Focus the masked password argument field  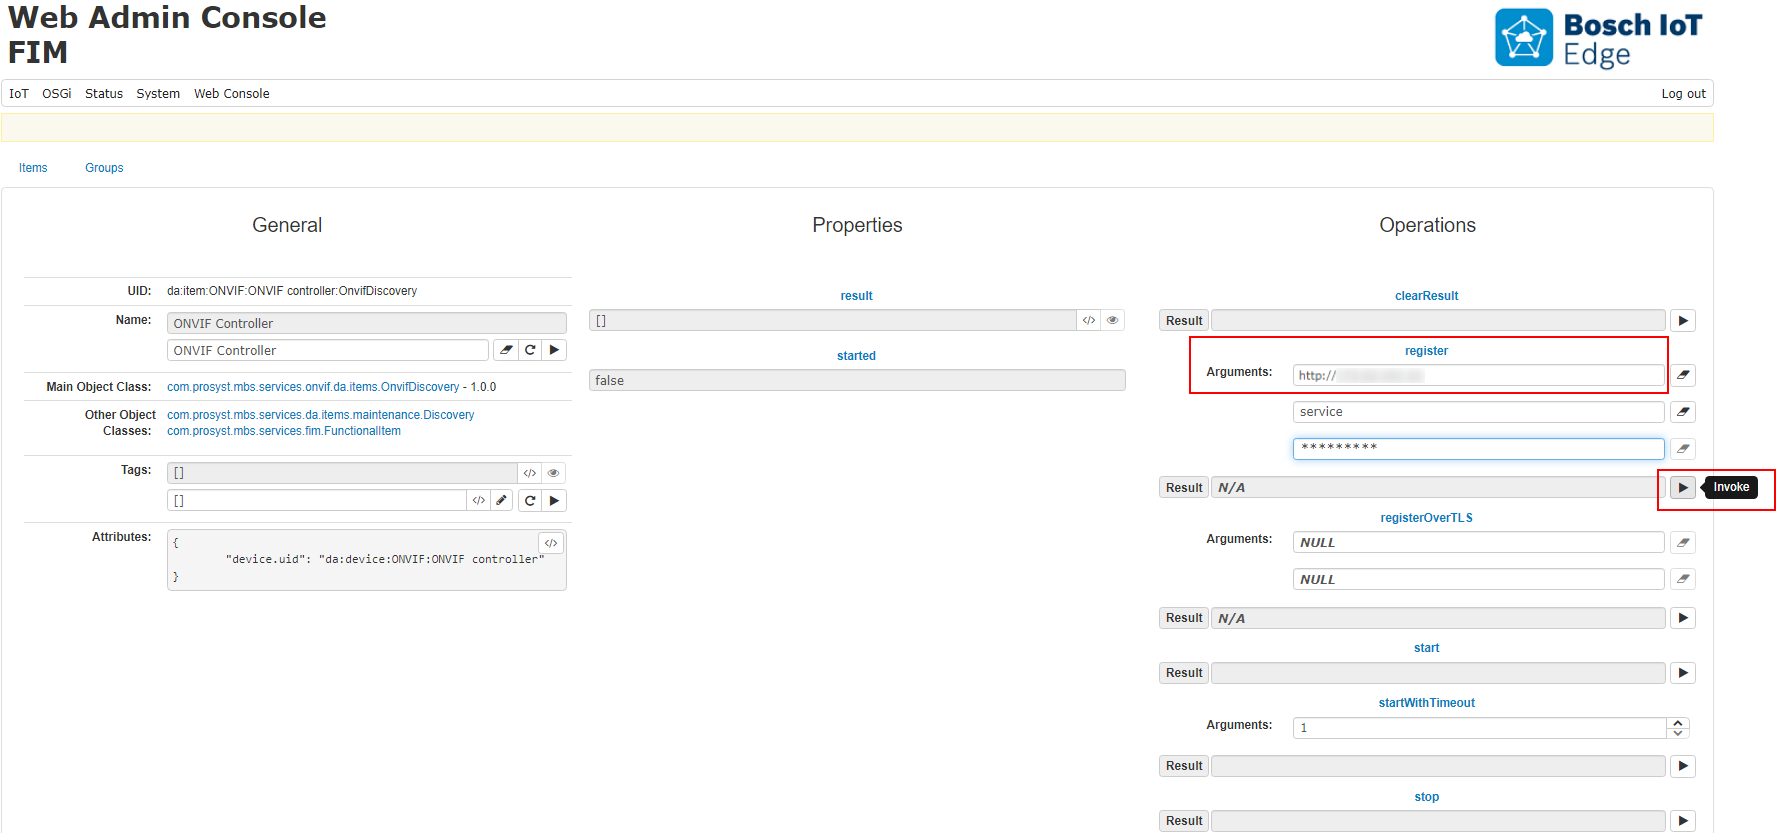click(x=1479, y=449)
